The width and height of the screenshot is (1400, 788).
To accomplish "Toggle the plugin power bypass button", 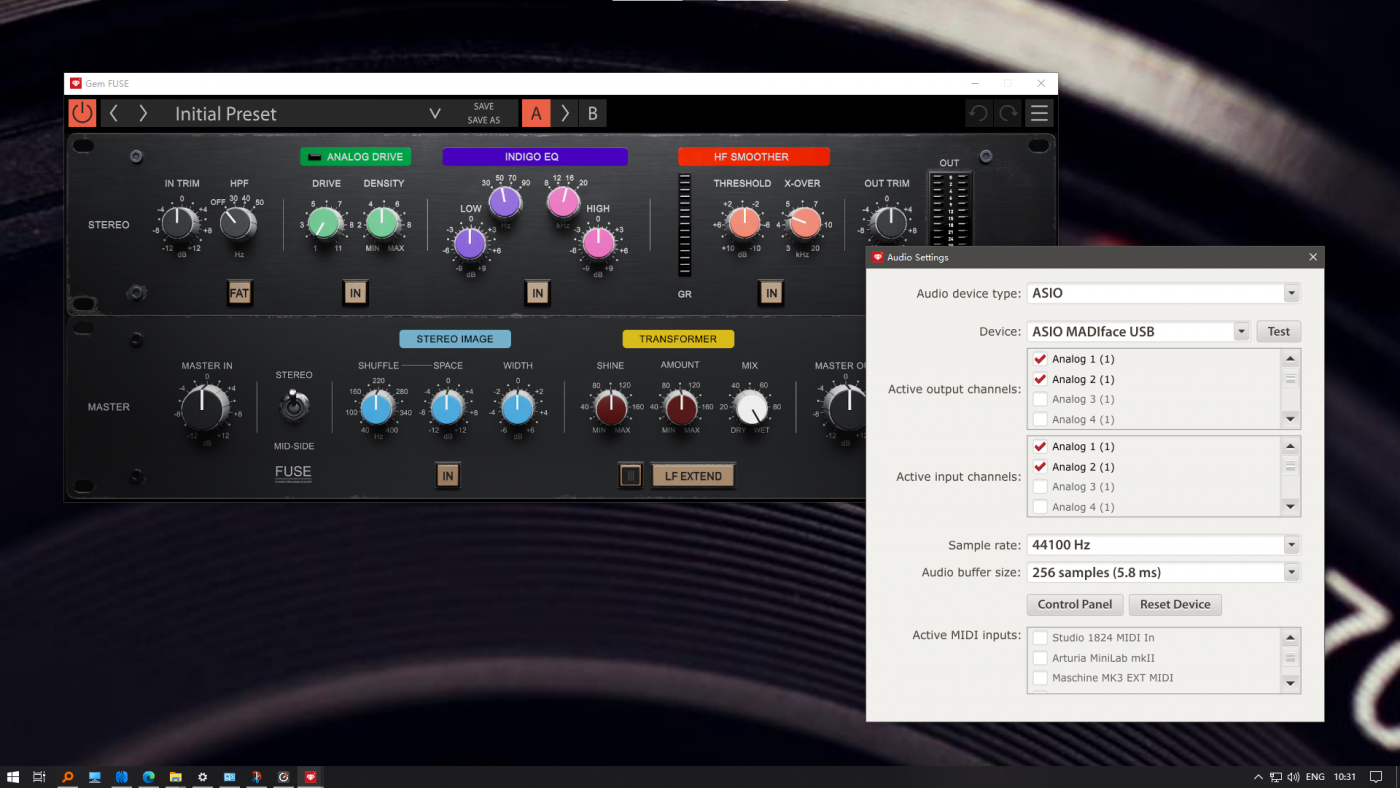I will click(x=82, y=113).
